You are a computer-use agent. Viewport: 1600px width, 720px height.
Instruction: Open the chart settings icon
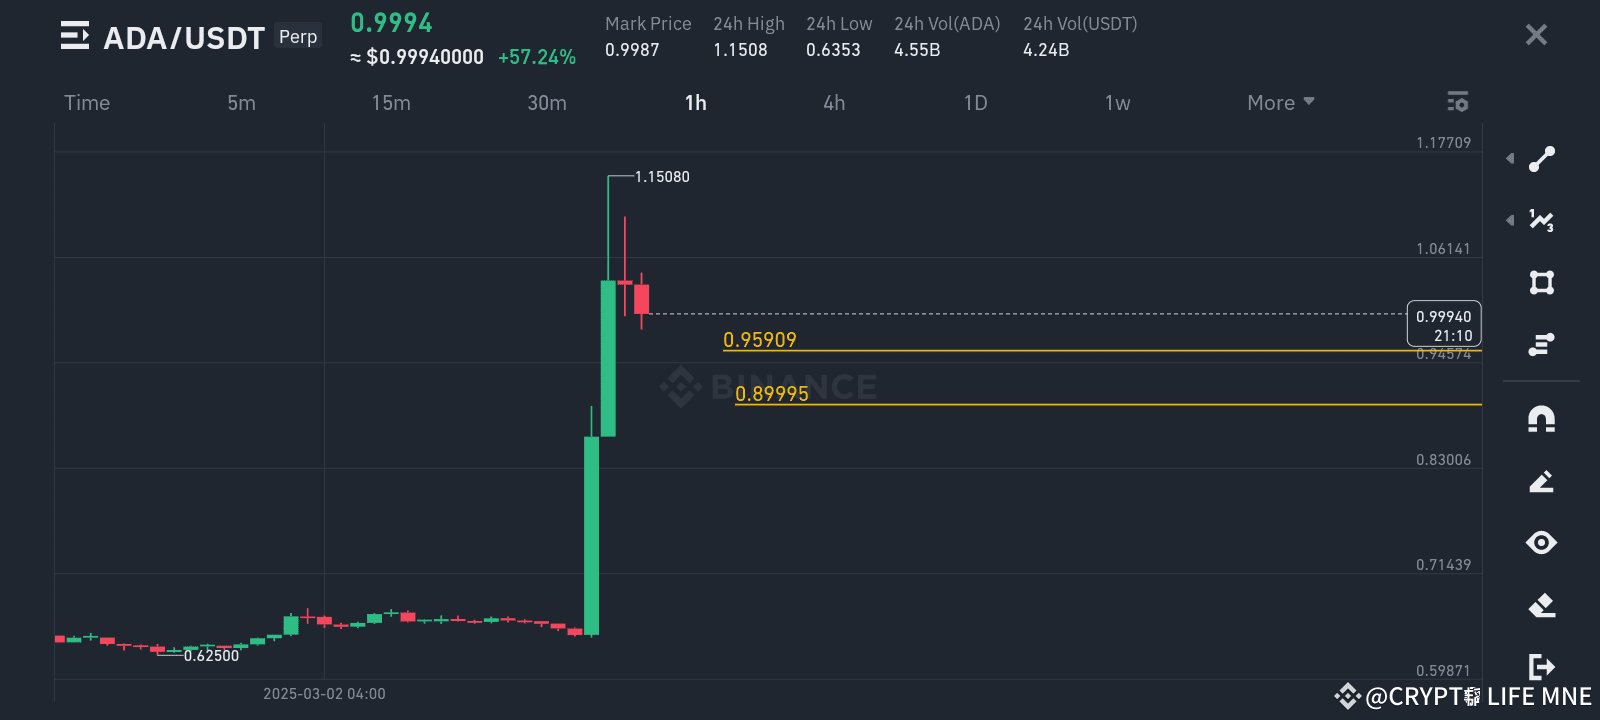click(x=1457, y=101)
